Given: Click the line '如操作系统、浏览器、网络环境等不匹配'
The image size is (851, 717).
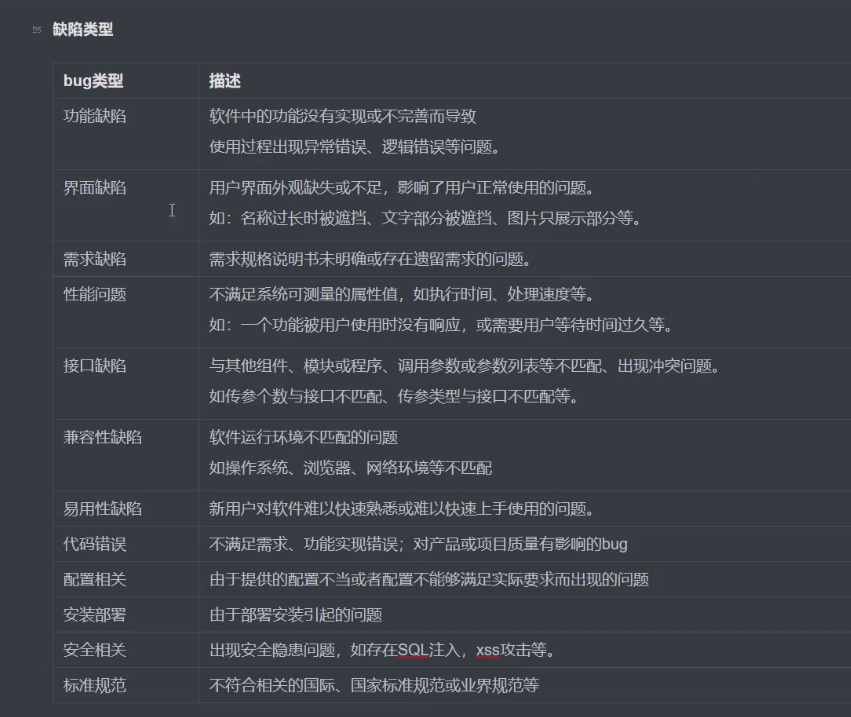Looking at the screenshot, I should [351, 468].
